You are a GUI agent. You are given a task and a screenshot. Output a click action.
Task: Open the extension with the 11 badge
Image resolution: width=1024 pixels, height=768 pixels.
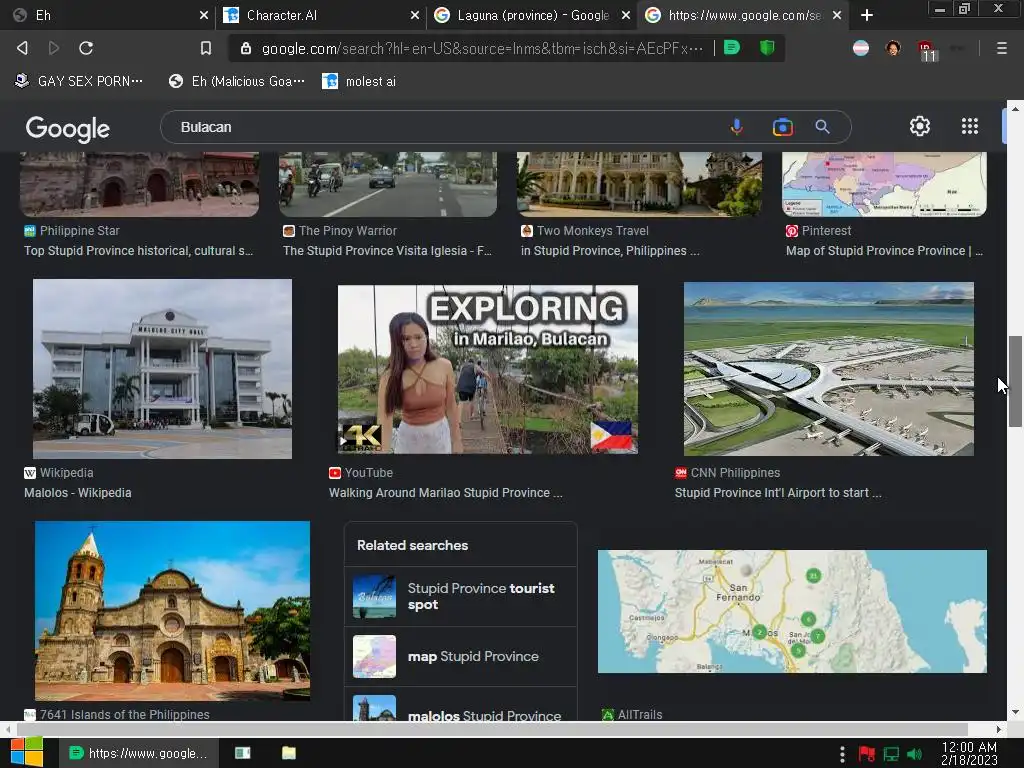926,50
